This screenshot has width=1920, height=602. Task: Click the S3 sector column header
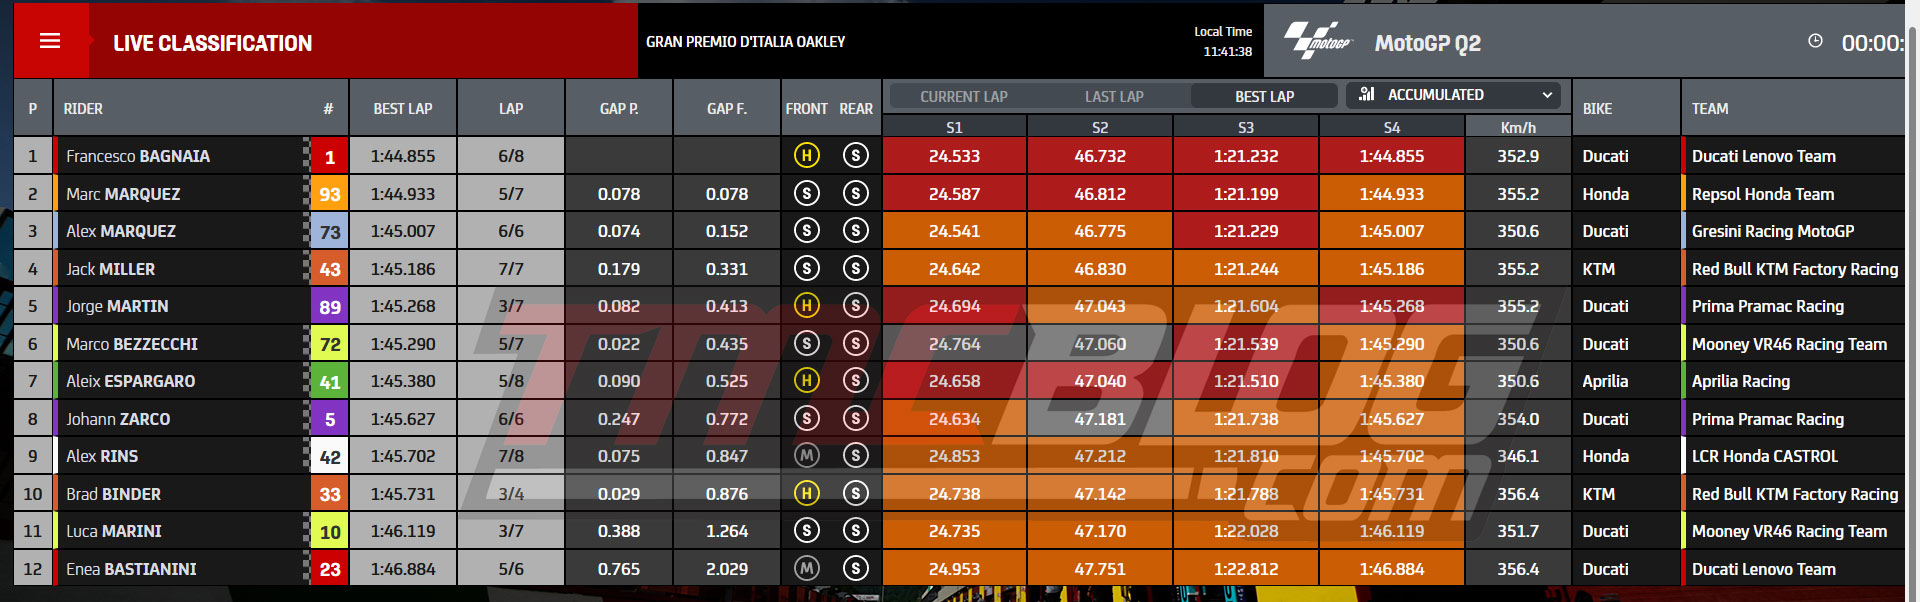1245,127
